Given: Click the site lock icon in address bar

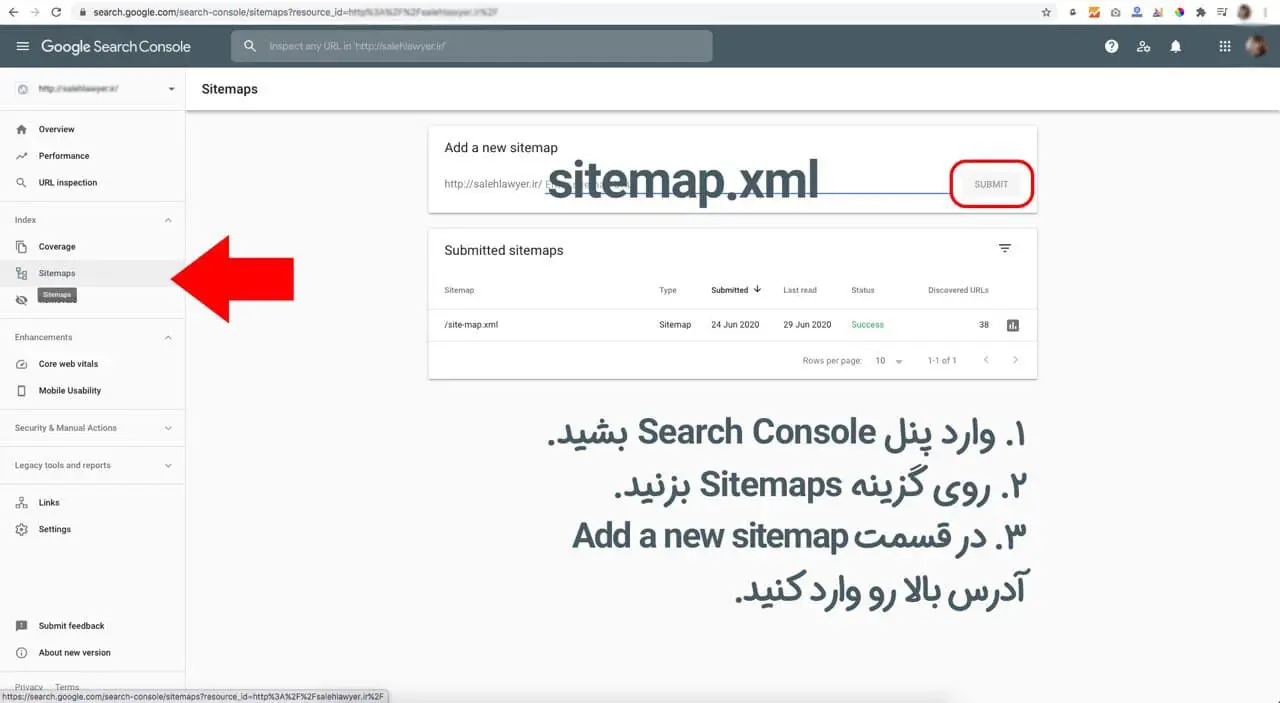Looking at the screenshot, I should pyautogui.click(x=83, y=12).
